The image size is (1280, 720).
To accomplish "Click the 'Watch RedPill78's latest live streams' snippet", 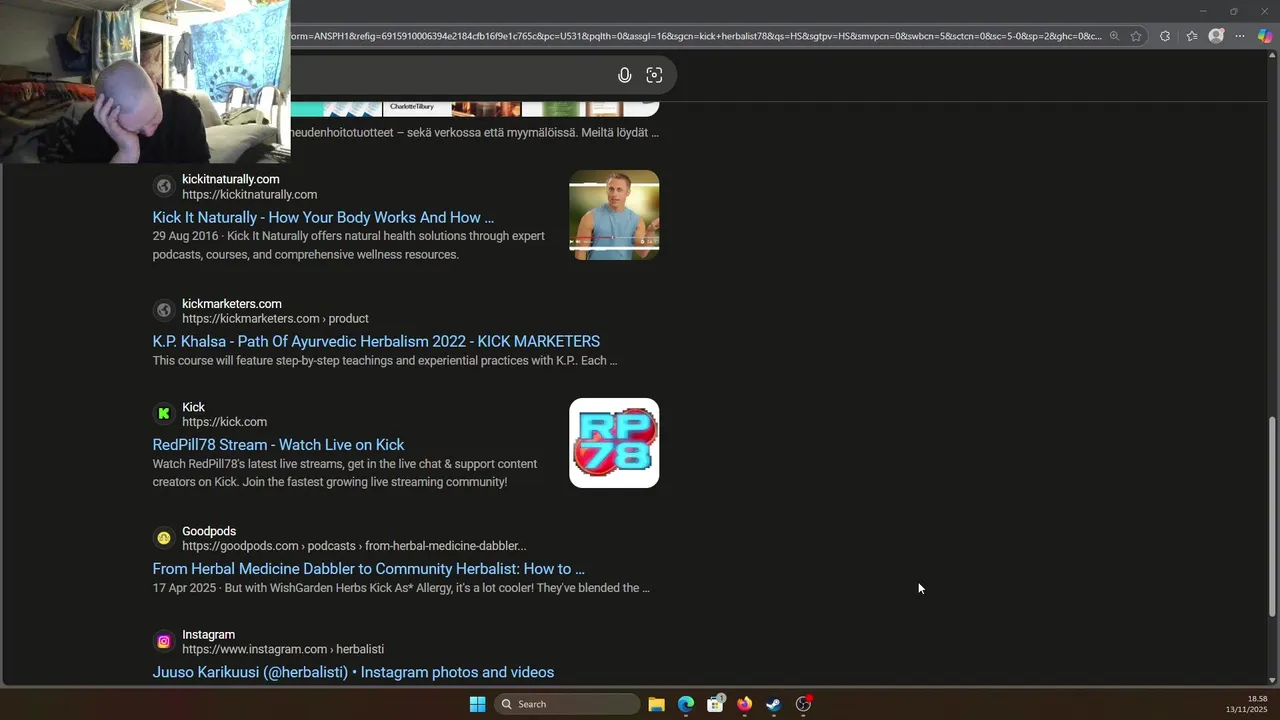I will [345, 473].
